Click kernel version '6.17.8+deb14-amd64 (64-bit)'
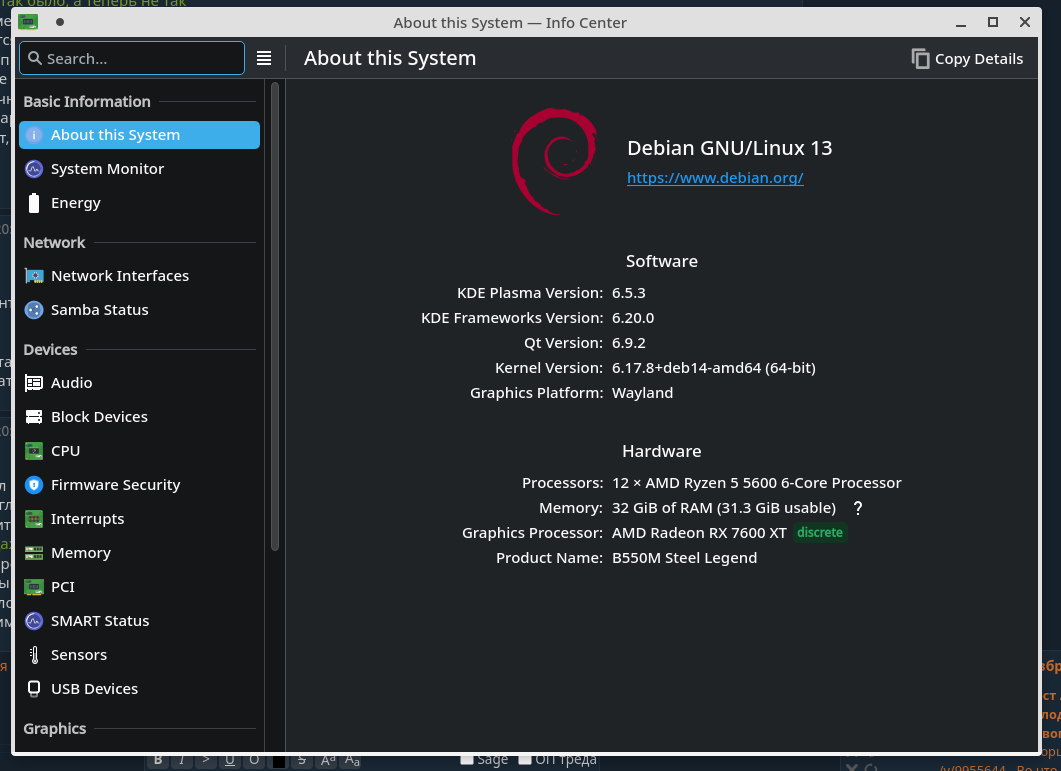This screenshot has height=771, width=1061. [713, 368]
